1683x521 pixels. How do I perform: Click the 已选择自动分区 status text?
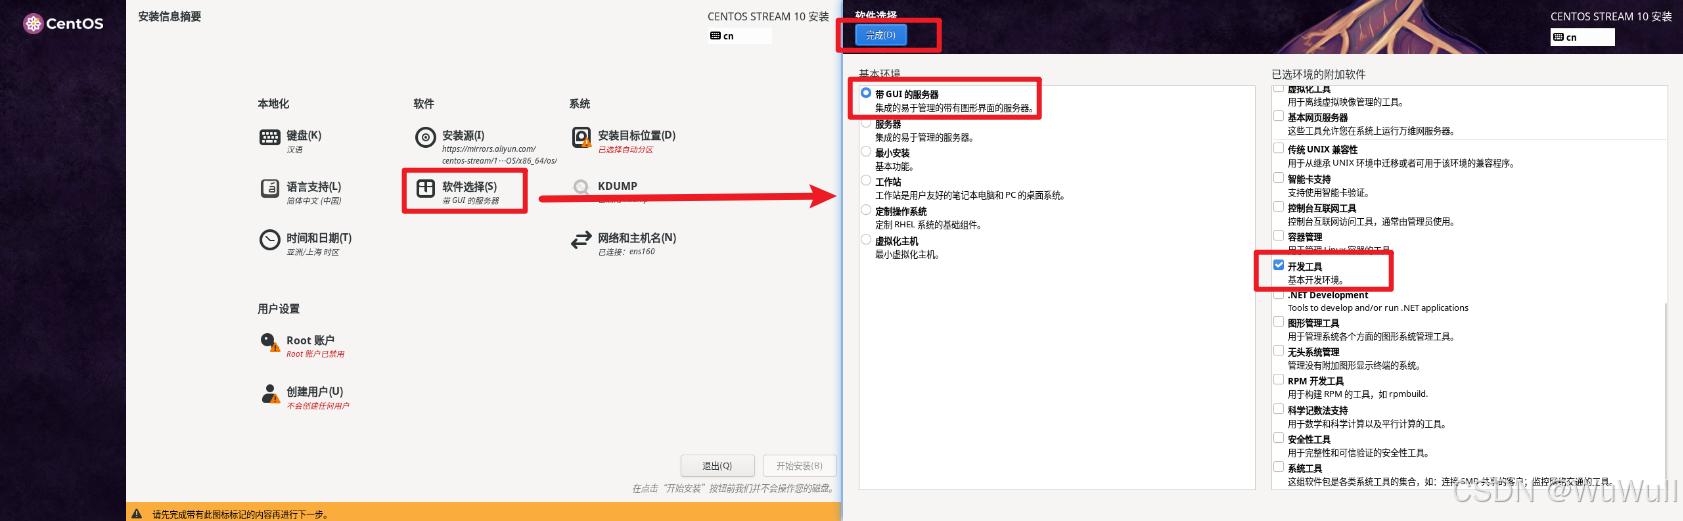tap(626, 150)
